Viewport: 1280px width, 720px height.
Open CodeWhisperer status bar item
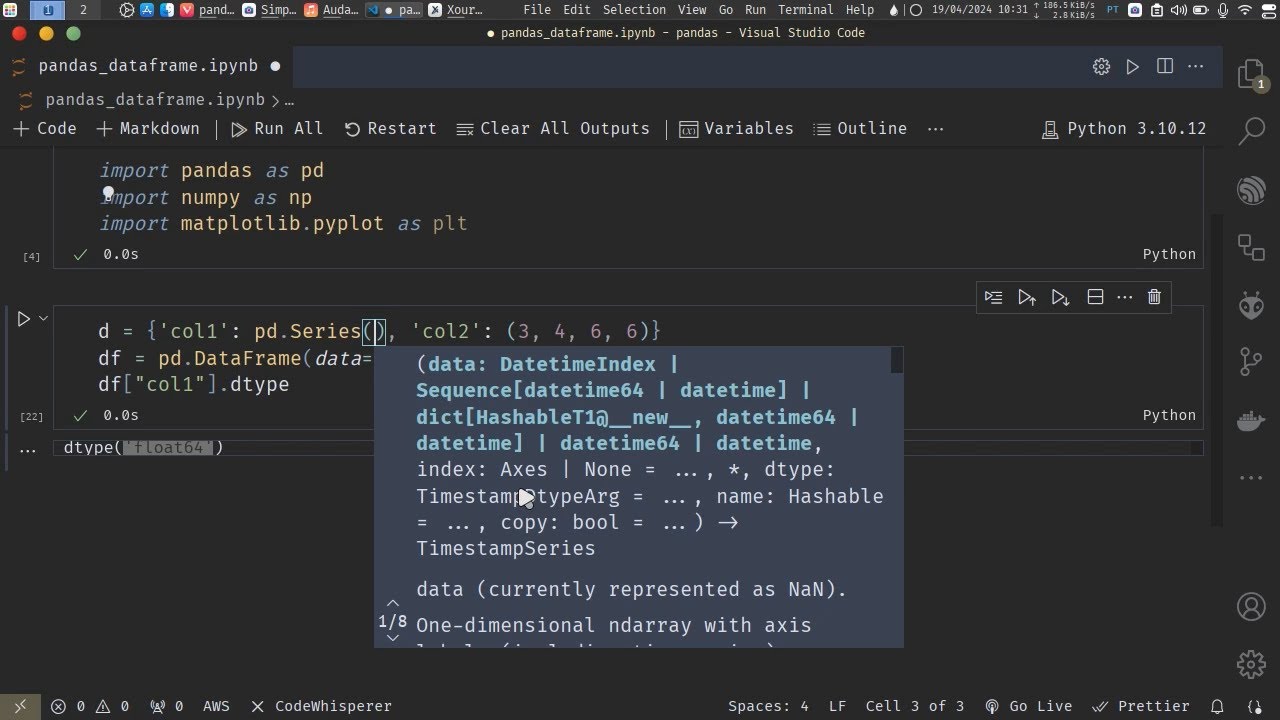point(321,706)
